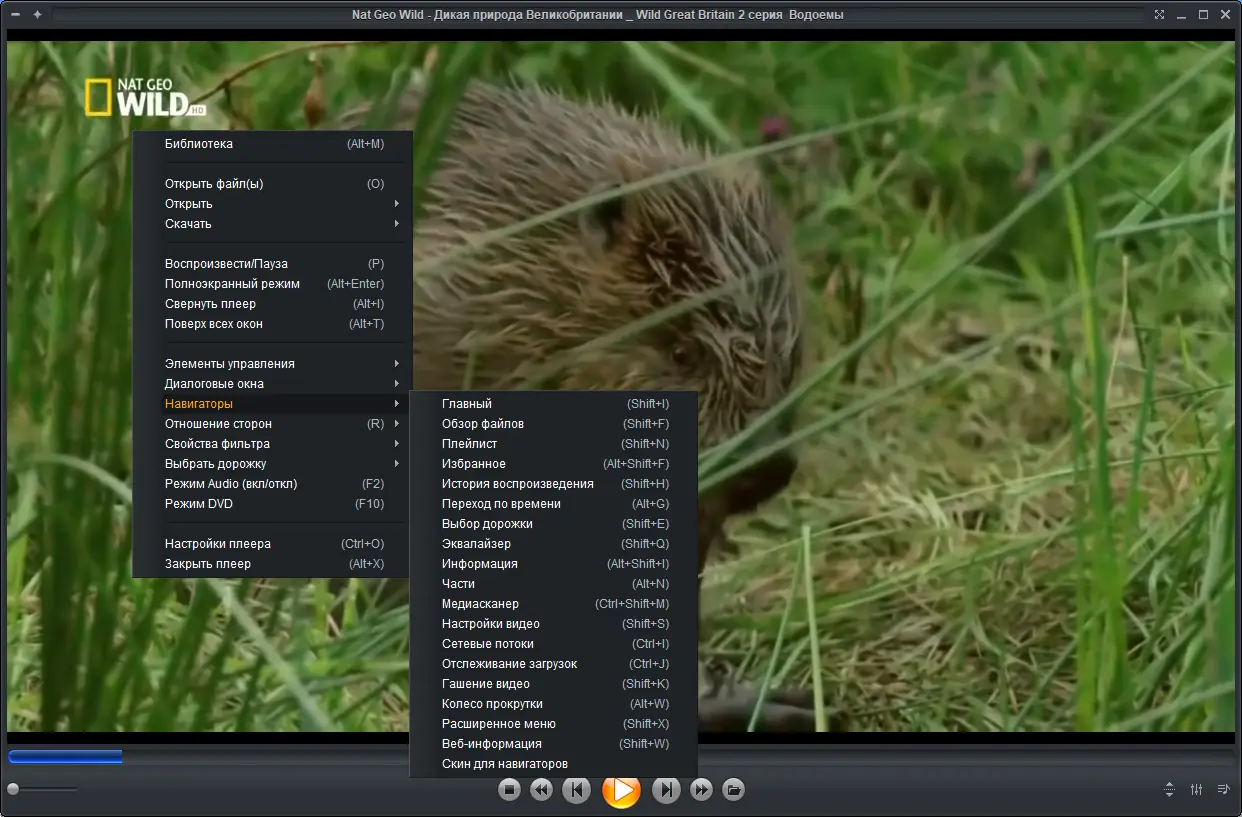Click the Stop playback button
Screen dimensions: 1242x817
click(509, 790)
